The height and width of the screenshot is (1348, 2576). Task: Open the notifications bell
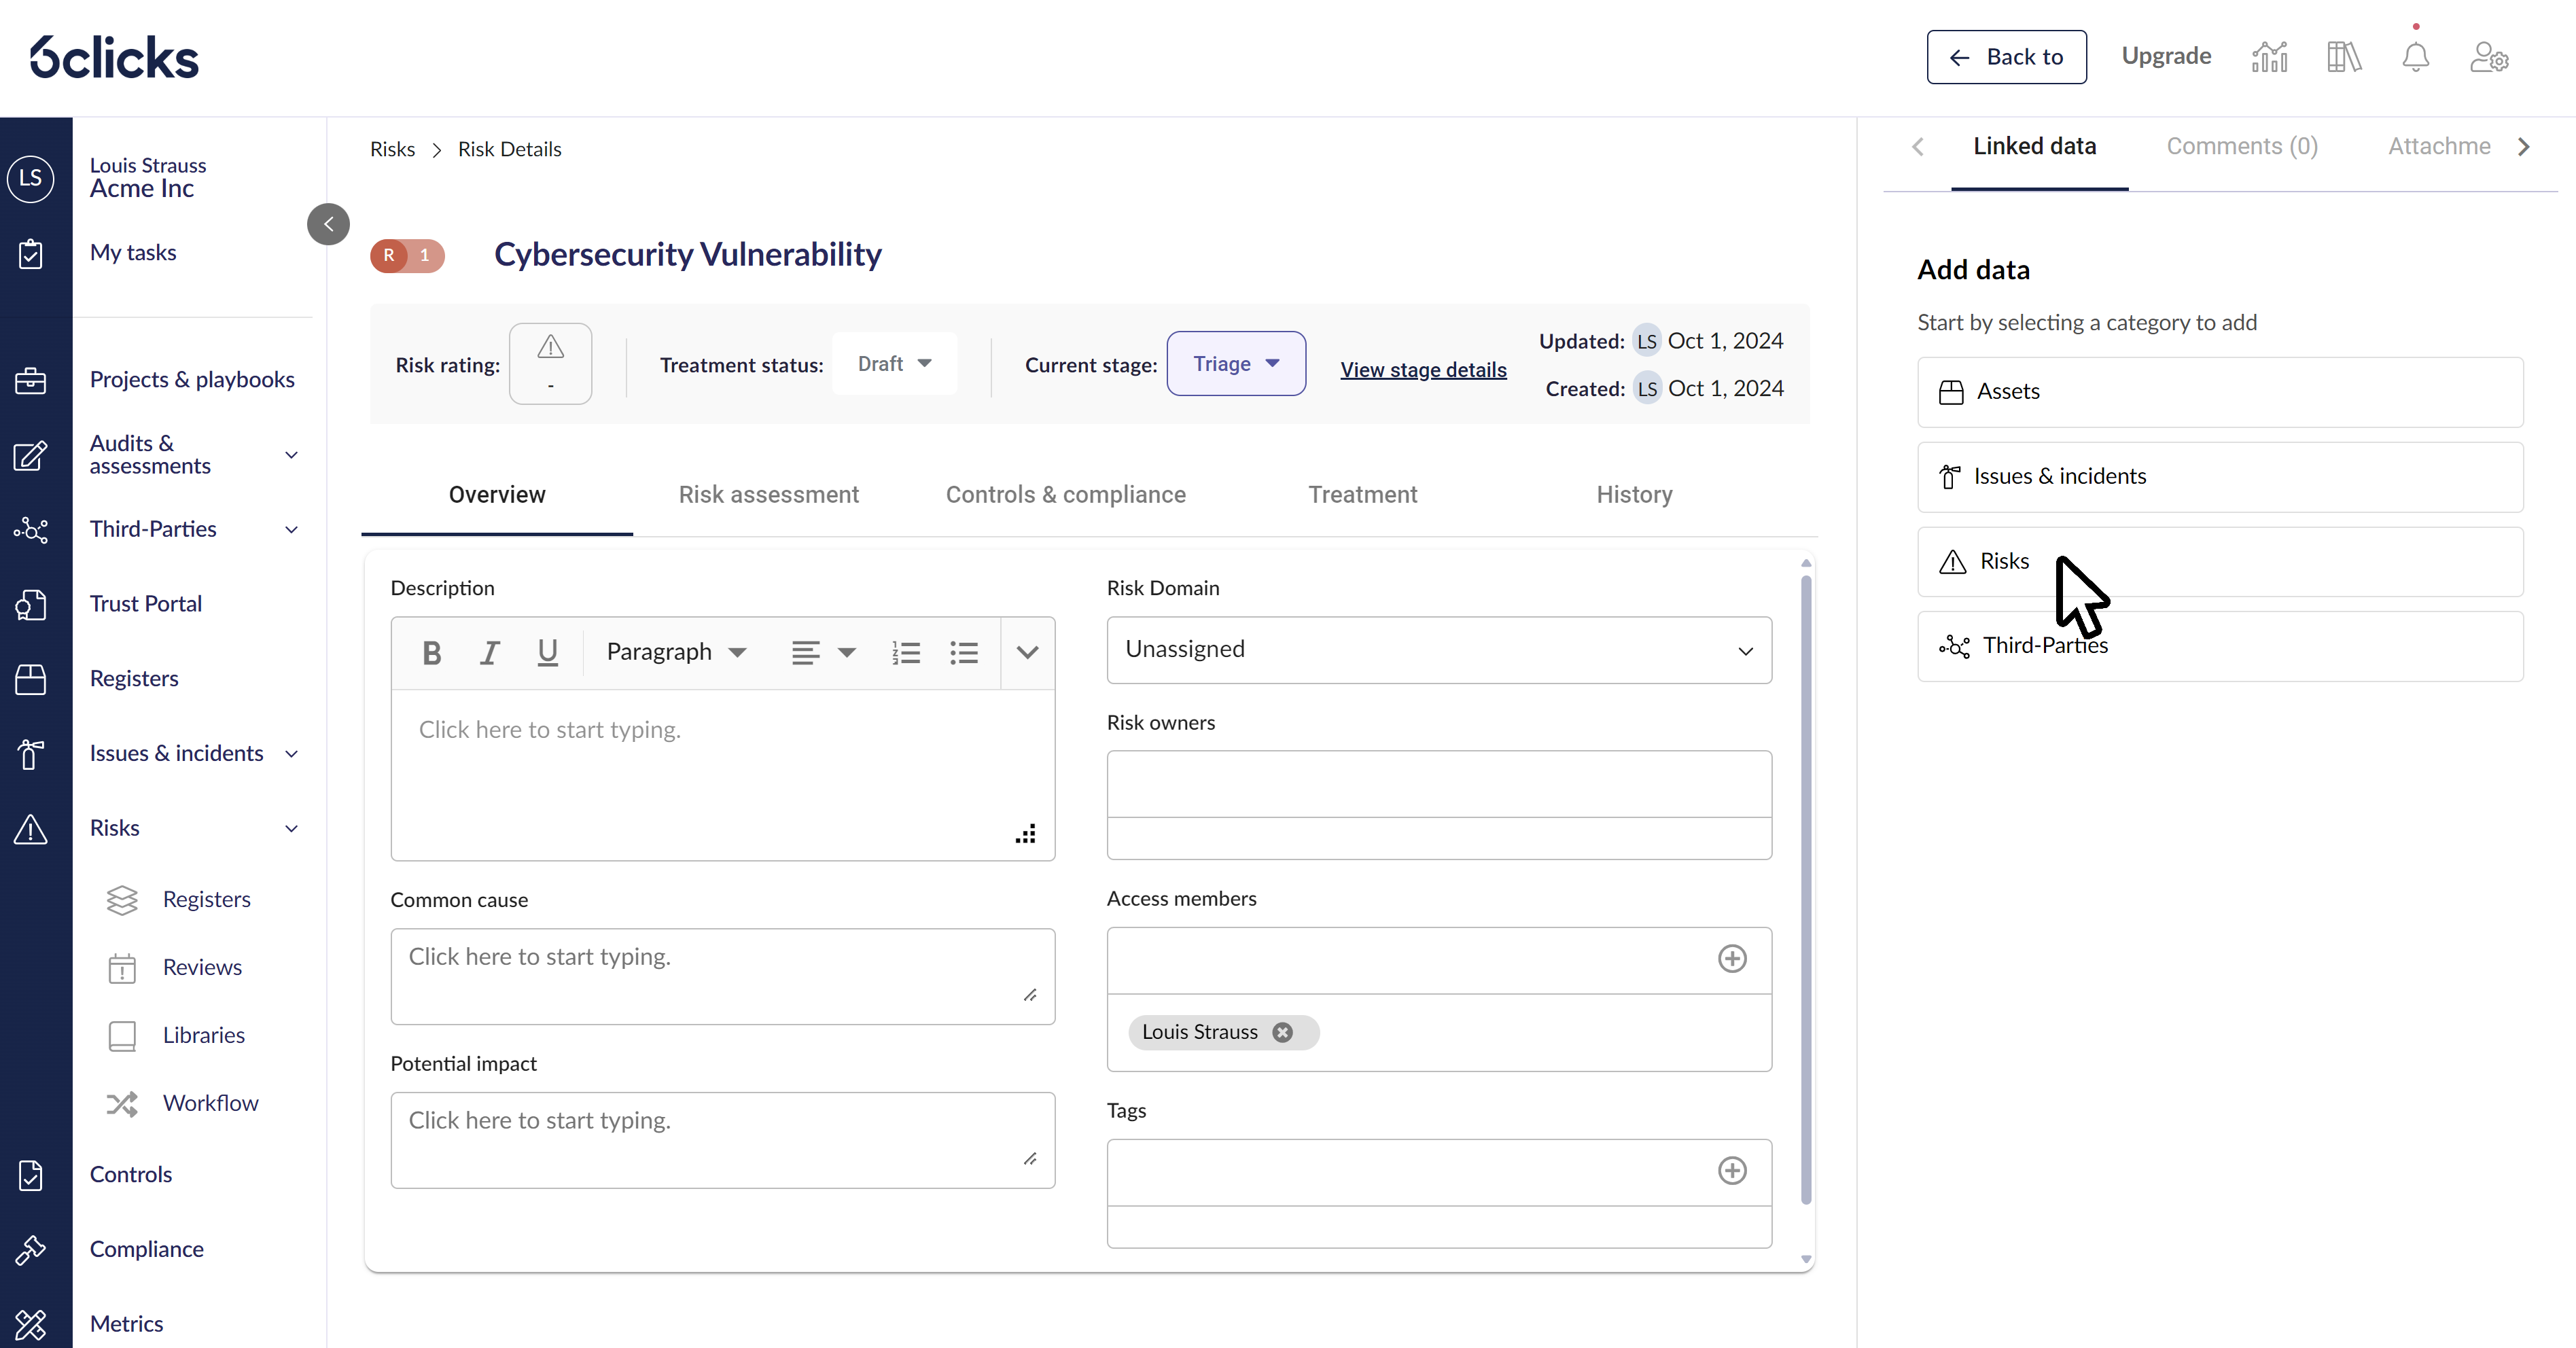point(2415,57)
